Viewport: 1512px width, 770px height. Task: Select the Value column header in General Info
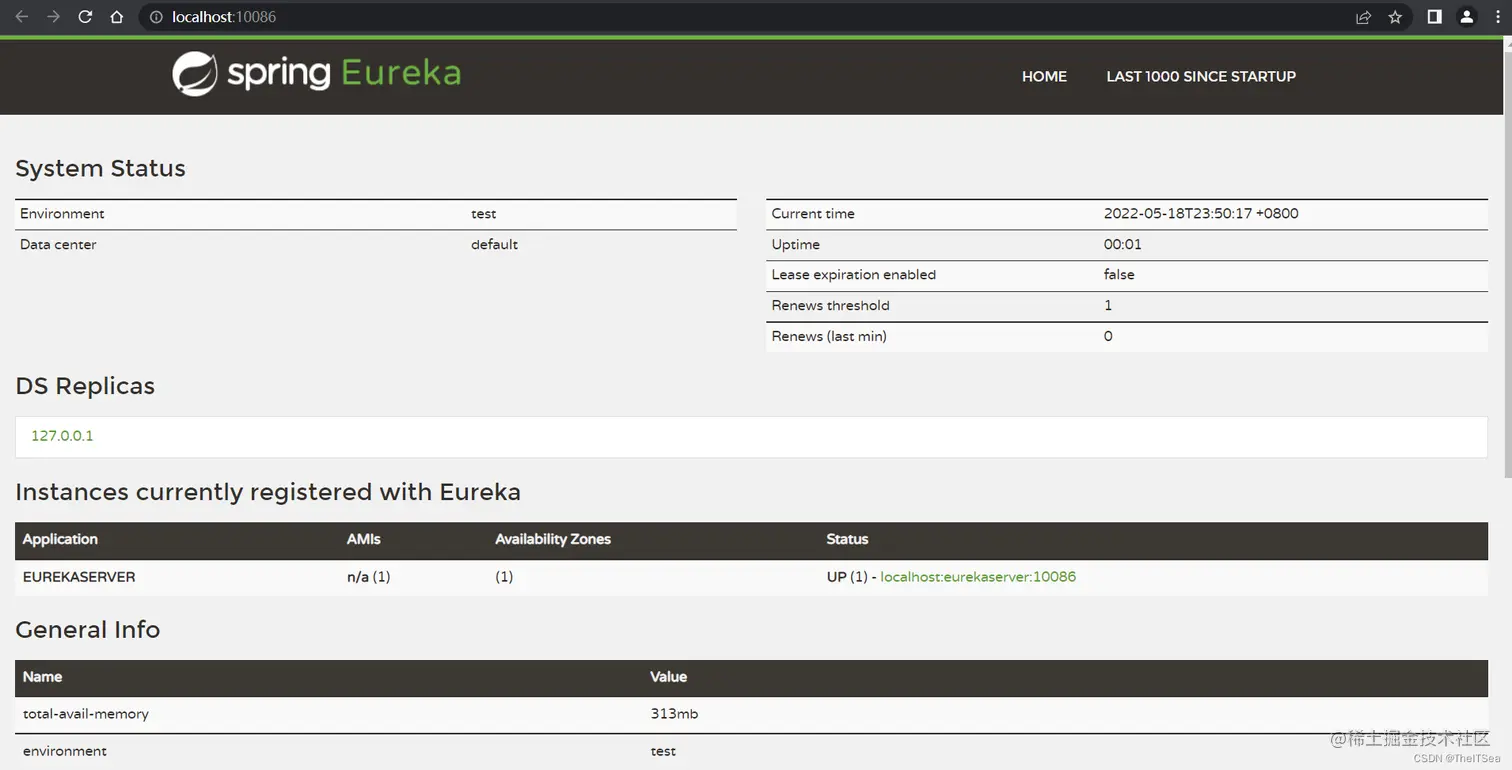click(668, 677)
